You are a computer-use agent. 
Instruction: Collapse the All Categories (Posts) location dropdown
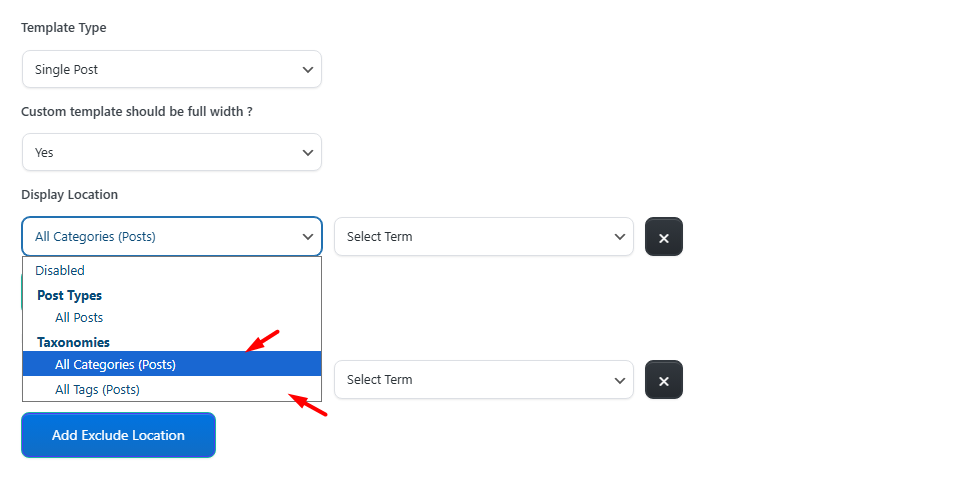(171, 237)
